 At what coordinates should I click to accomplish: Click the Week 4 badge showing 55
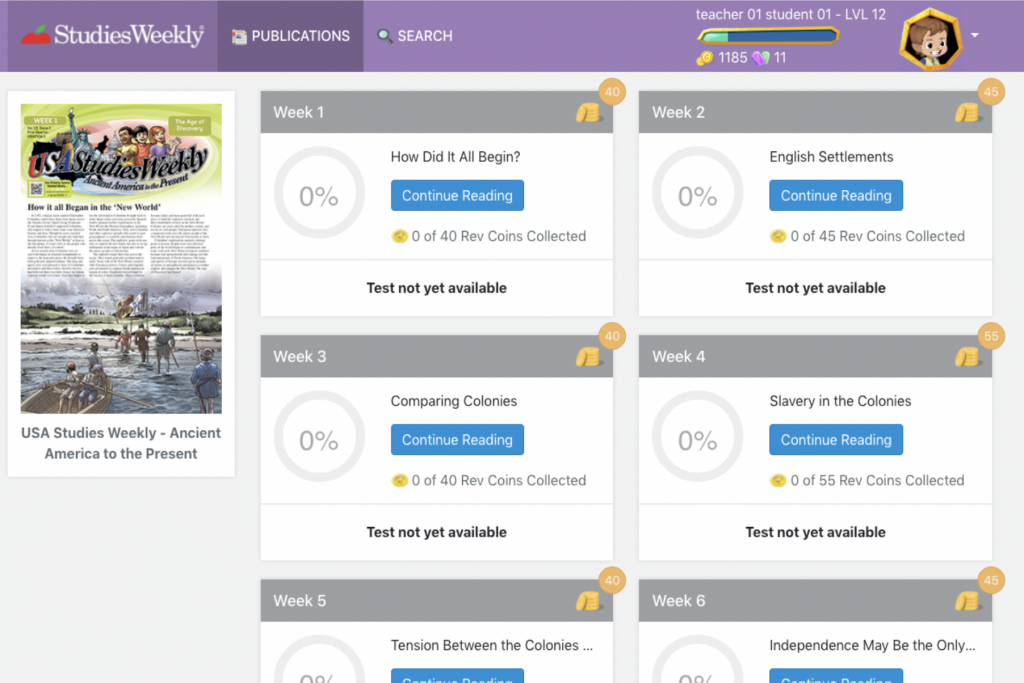[x=991, y=336]
